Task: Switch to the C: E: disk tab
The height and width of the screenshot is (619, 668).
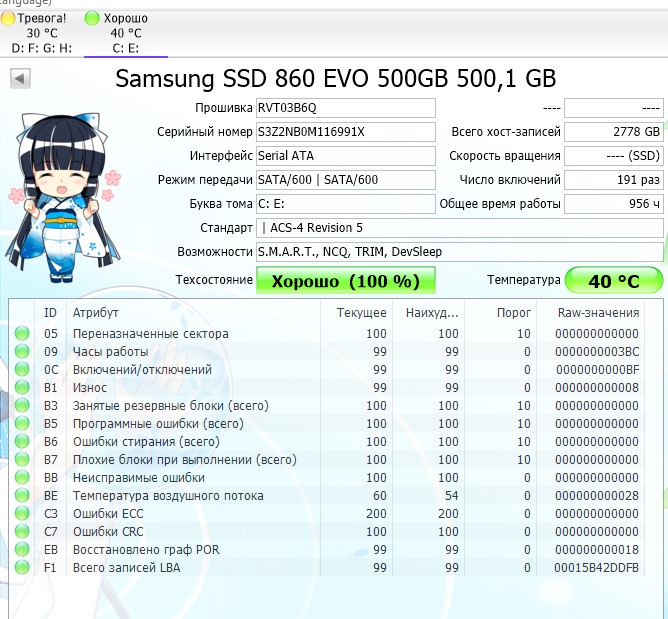Action: (x=126, y=33)
